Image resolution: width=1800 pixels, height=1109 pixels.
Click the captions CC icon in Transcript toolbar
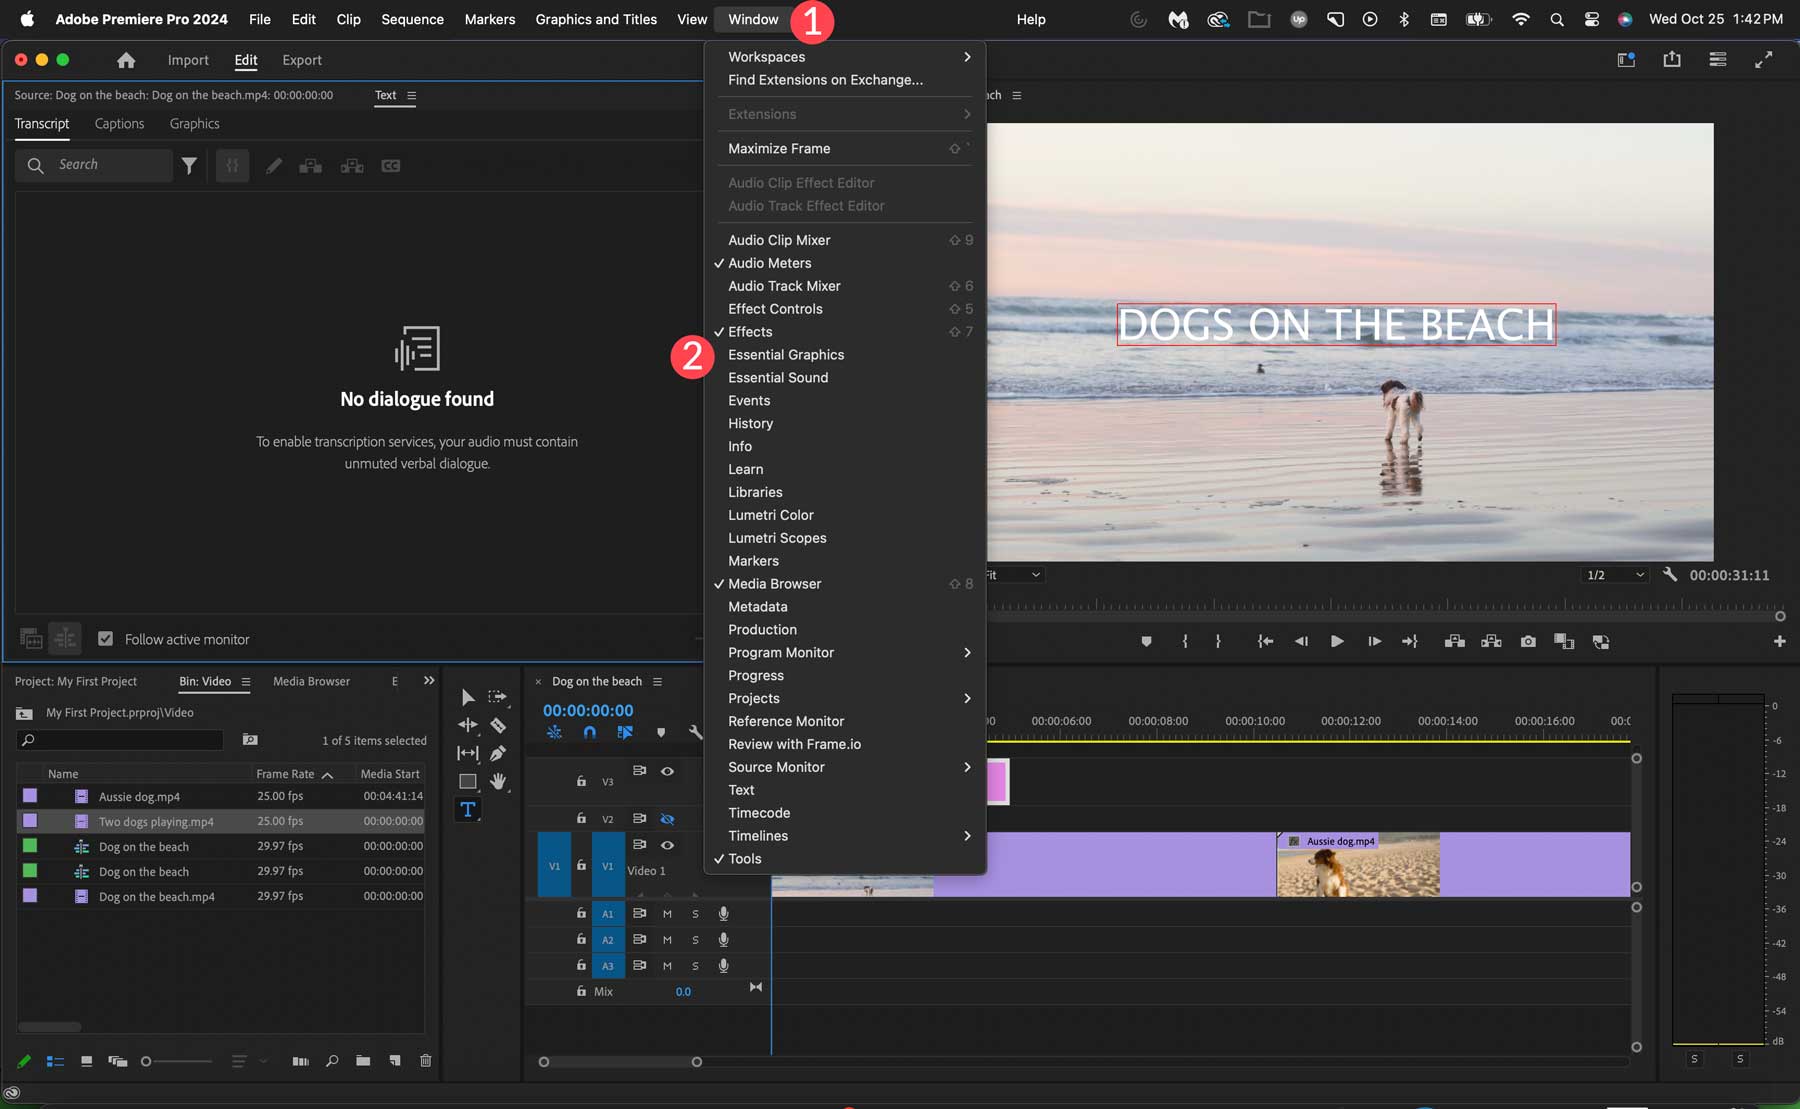(x=391, y=165)
